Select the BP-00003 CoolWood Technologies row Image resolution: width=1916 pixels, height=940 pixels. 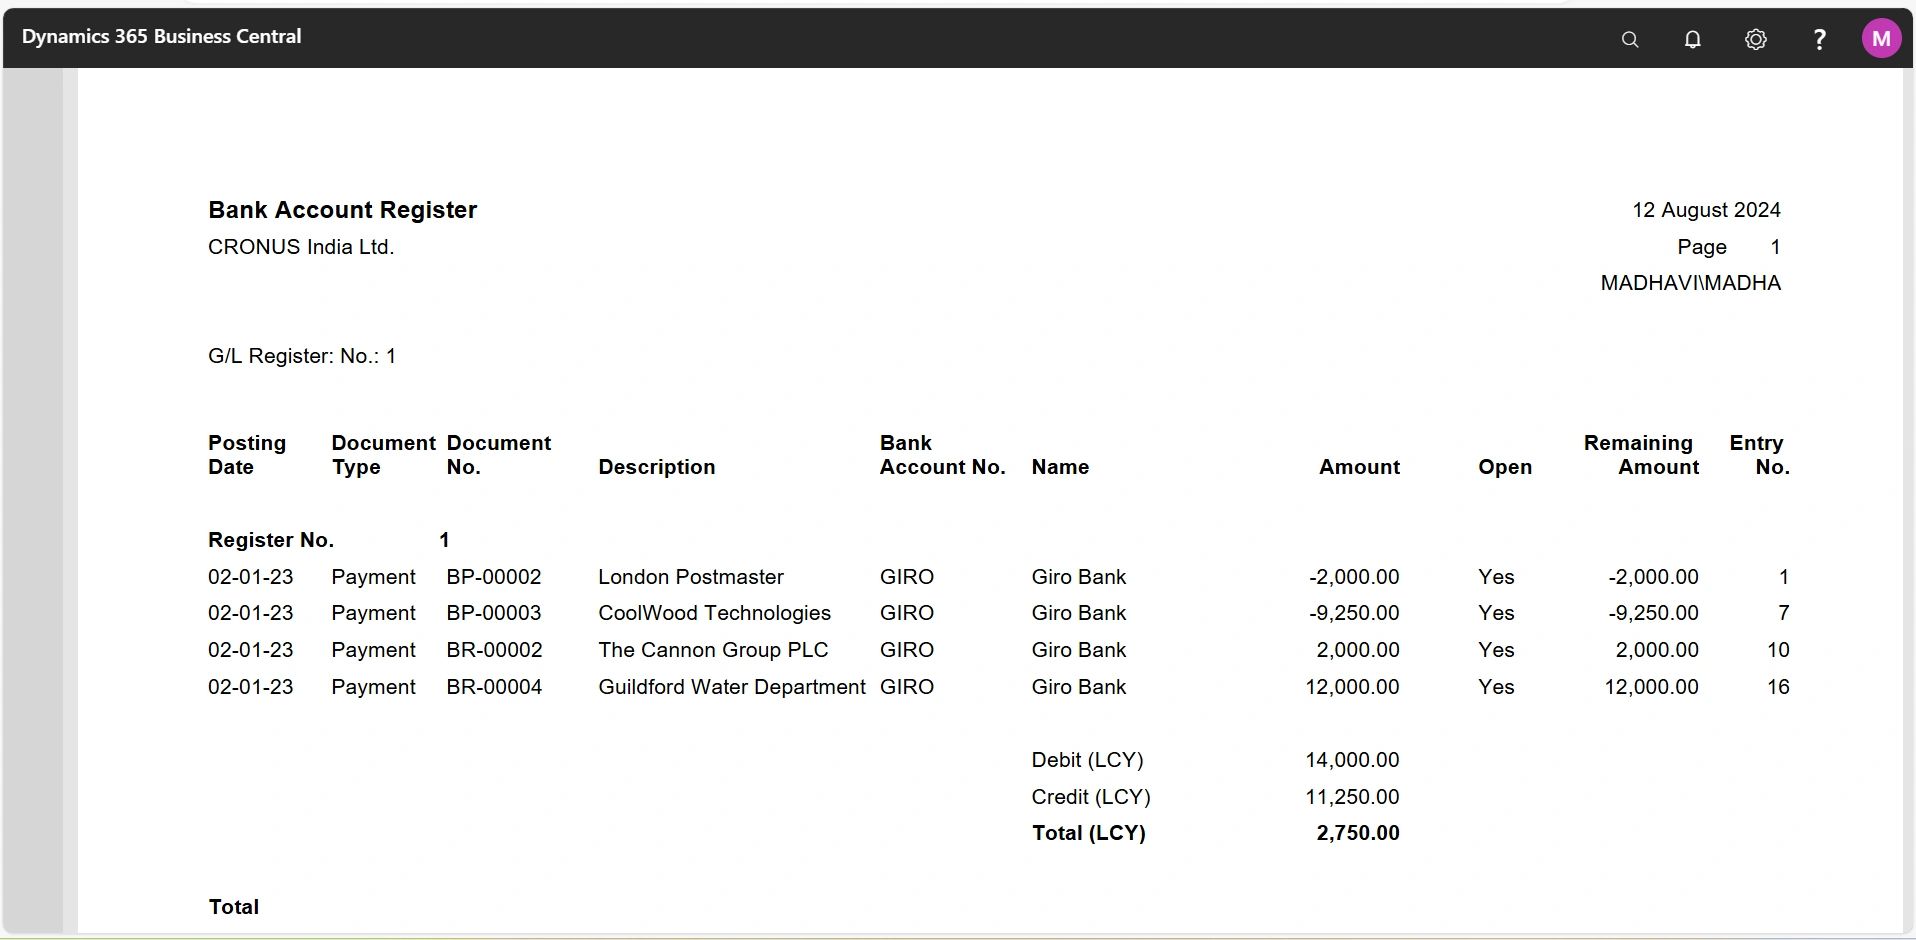714,613
